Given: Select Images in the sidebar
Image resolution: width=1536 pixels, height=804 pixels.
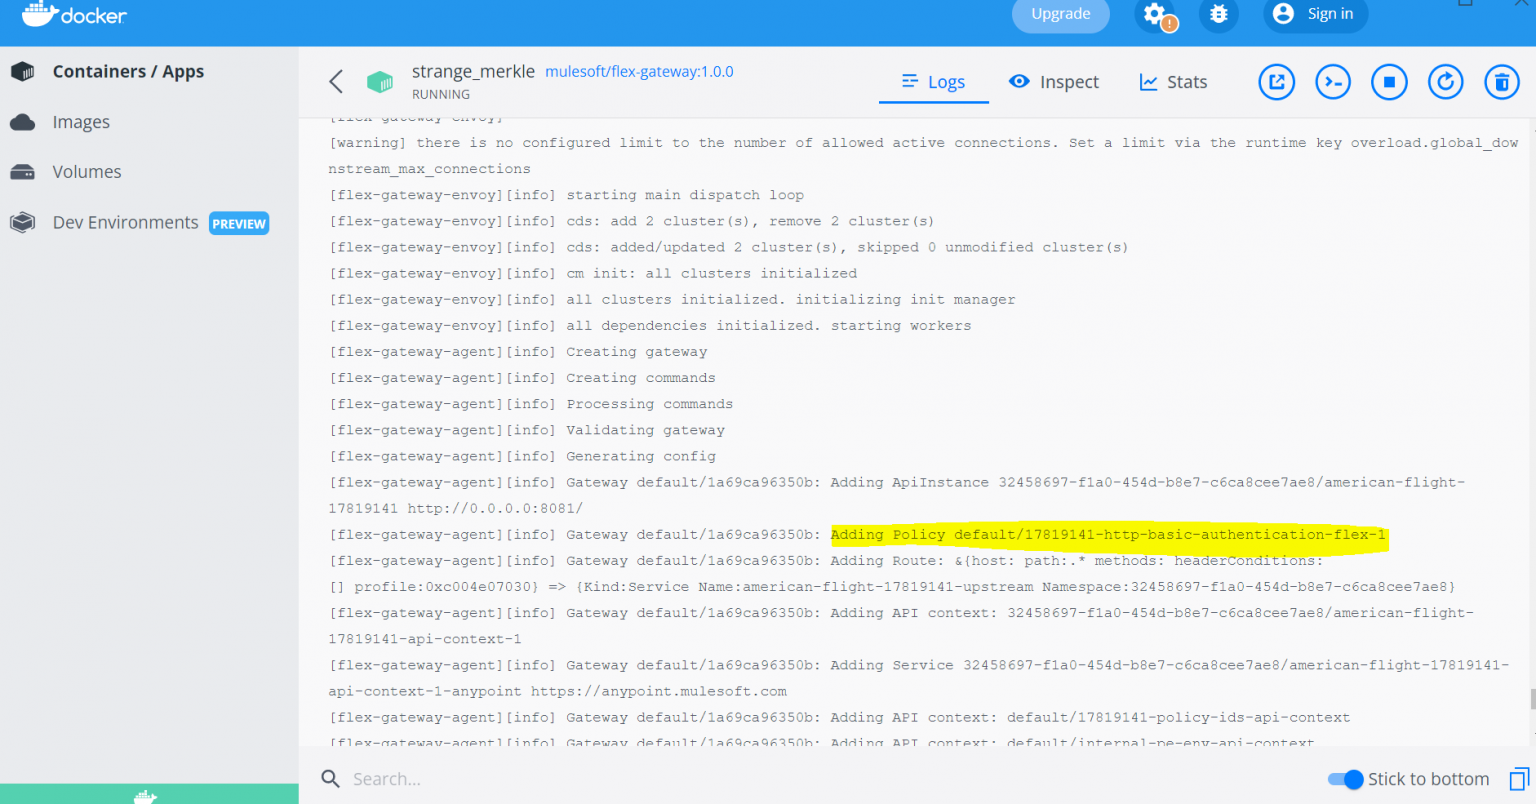Looking at the screenshot, I should [x=81, y=121].
